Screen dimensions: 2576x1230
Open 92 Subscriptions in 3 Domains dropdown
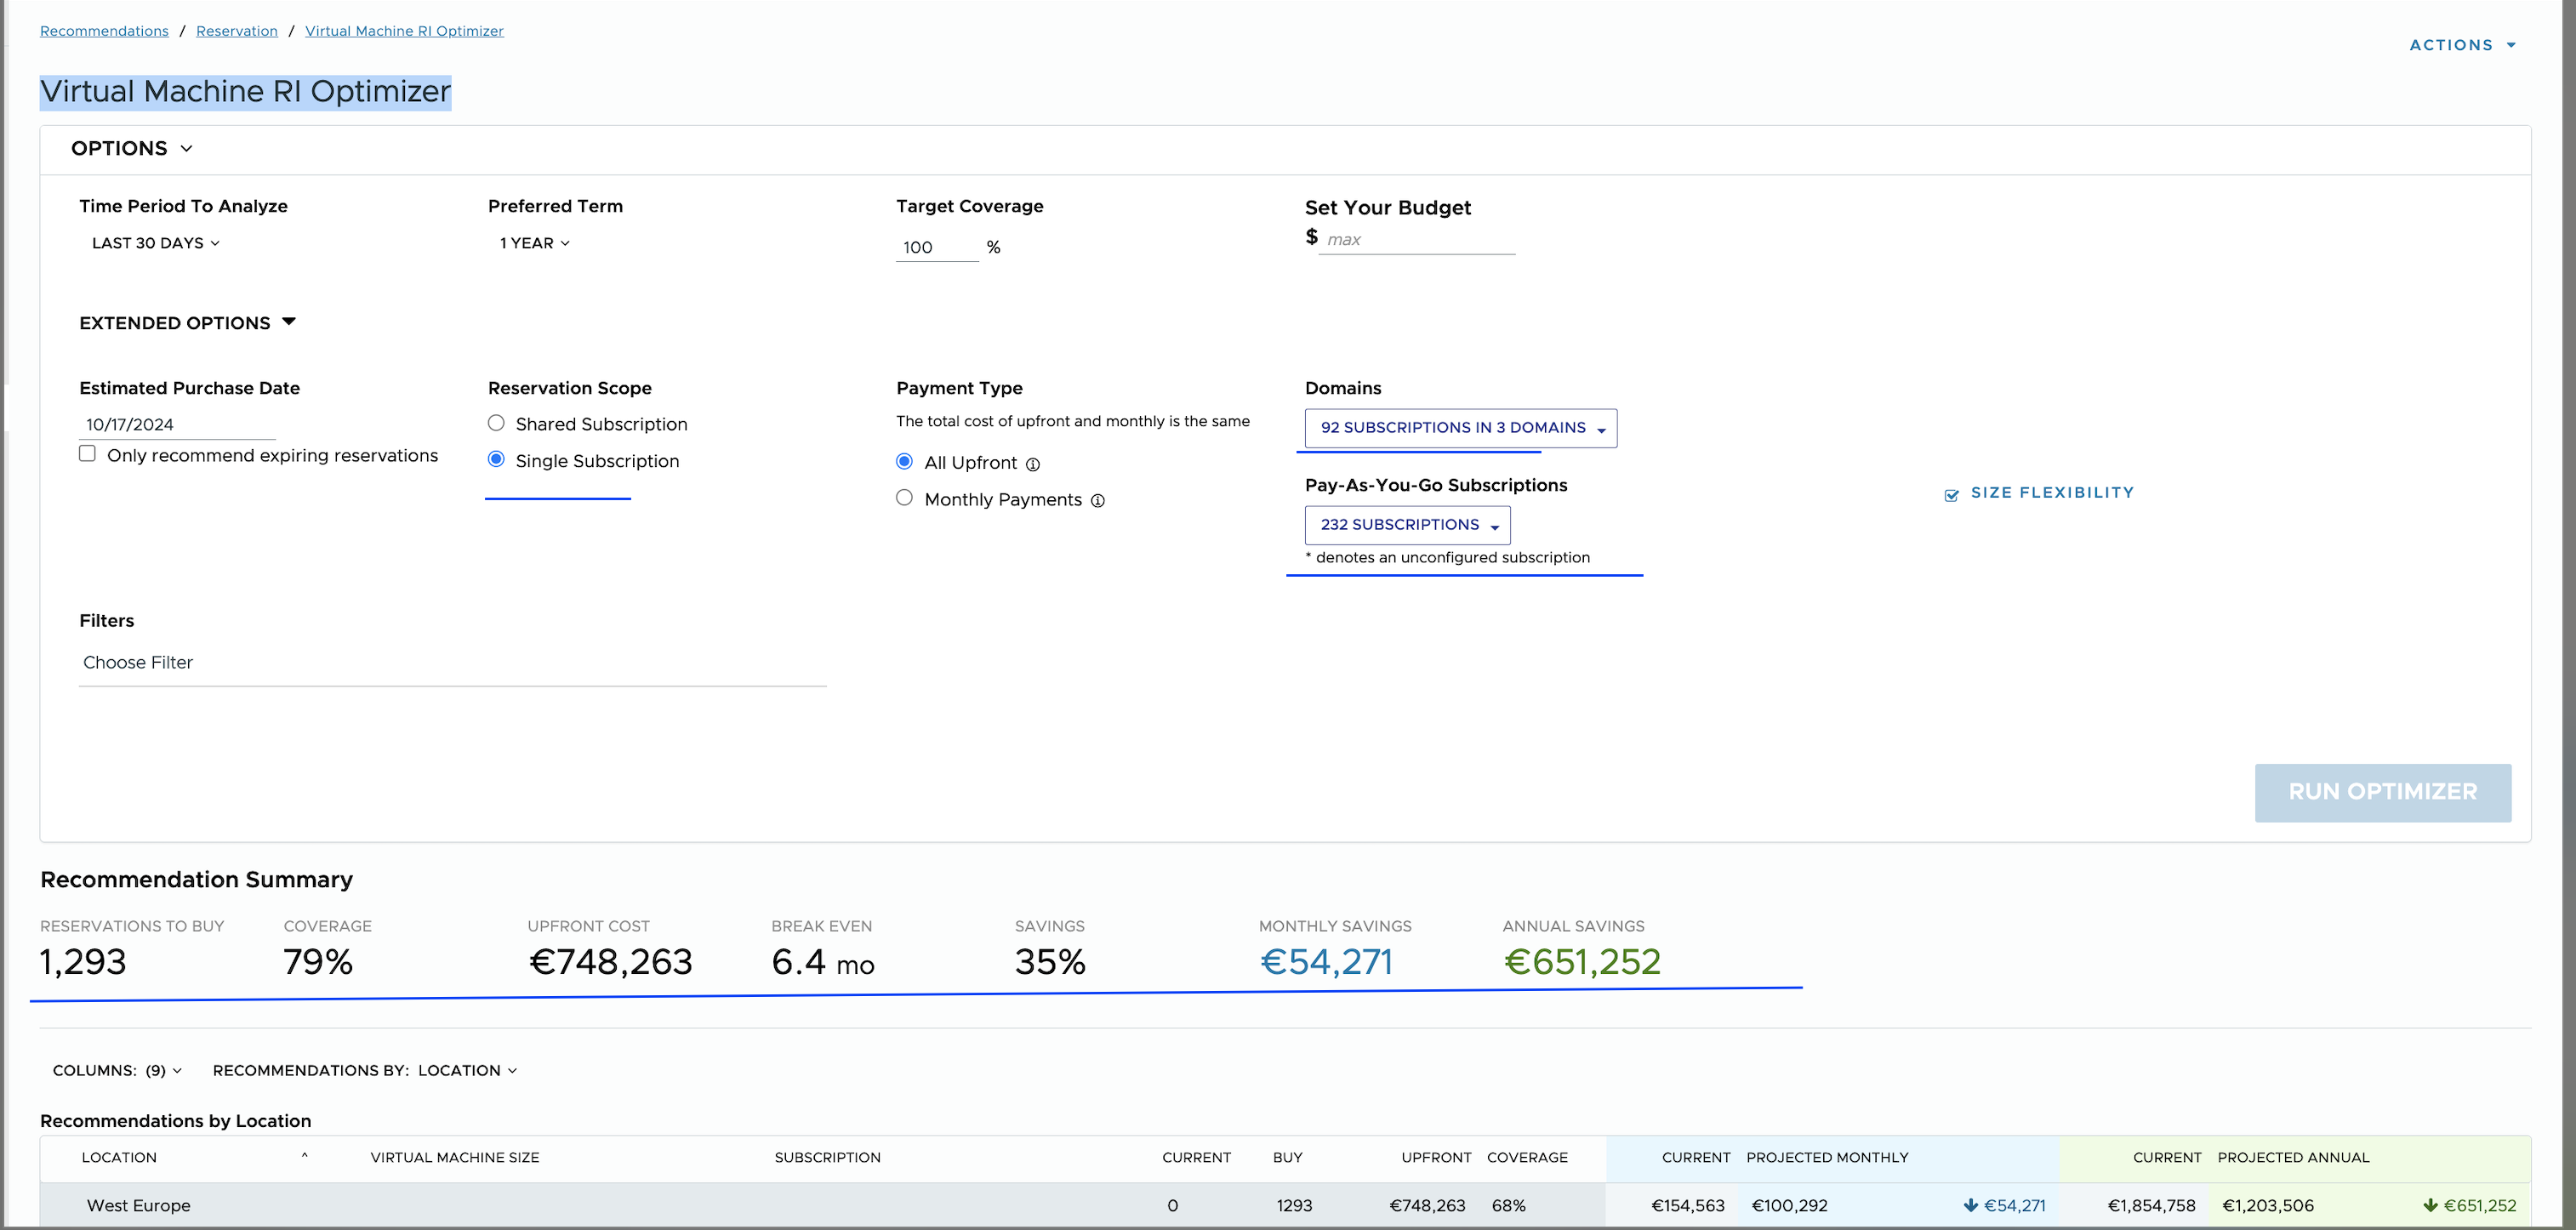point(1460,428)
